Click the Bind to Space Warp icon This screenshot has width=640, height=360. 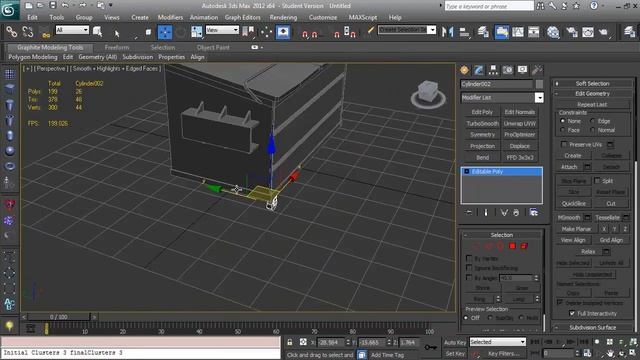pos(45,32)
